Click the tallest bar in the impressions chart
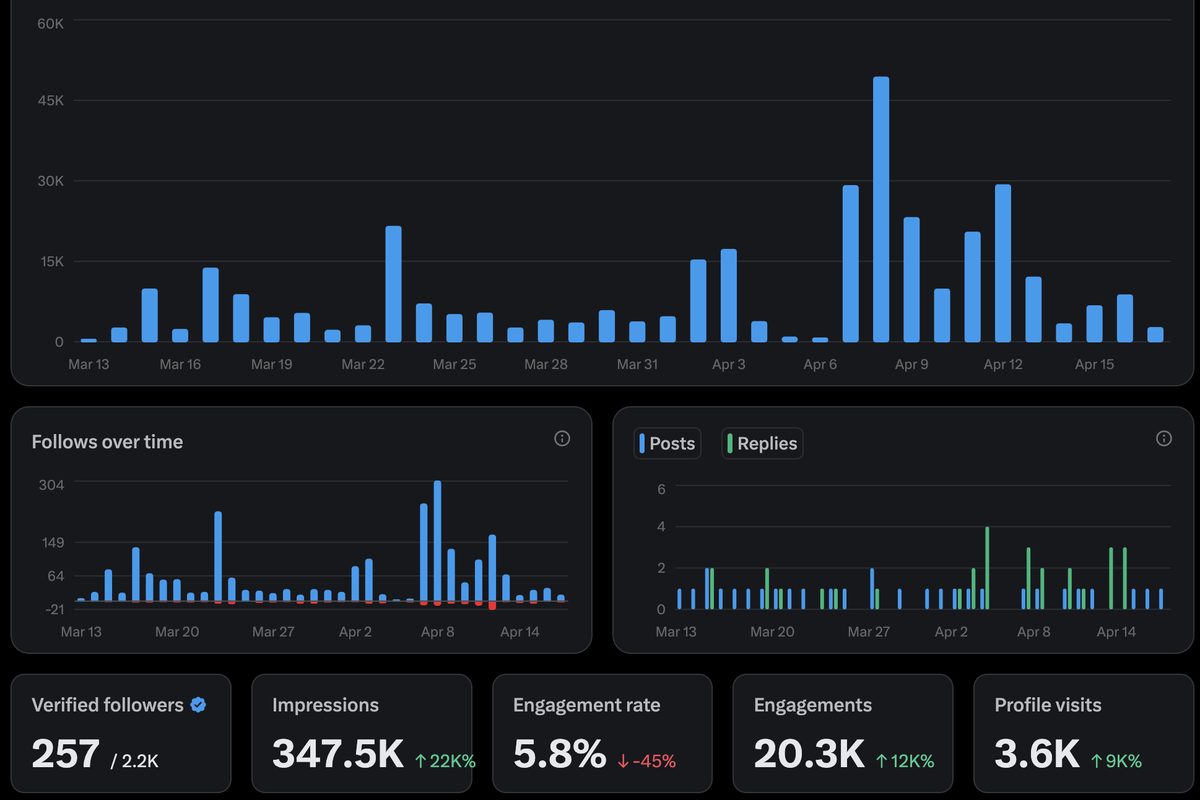This screenshot has width=1200, height=800. [x=881, y=209]
